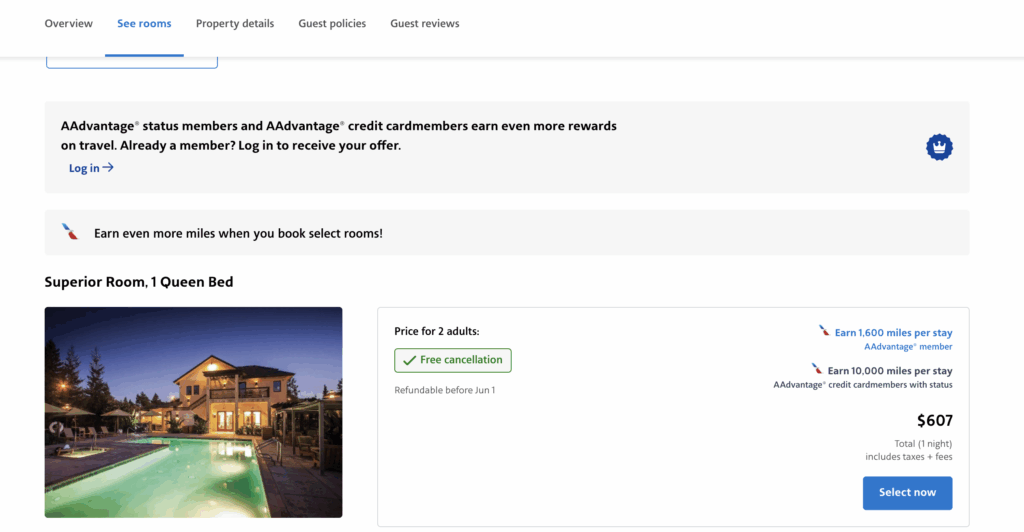Open the Guest reviews tab
1024x532 pixels.
click(x=424, y=24)
